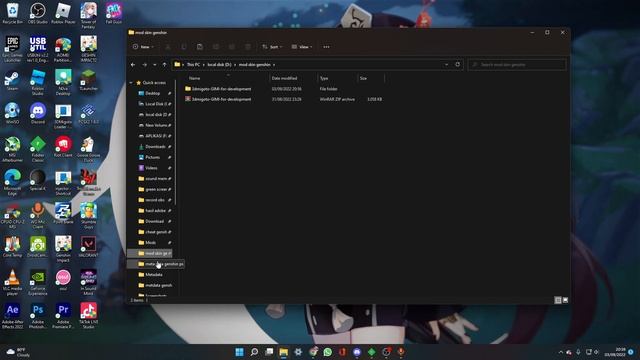Viewport: 640px width, 360px height.
Task: Open Downloads in Quick access
Action: coord(155,147)
